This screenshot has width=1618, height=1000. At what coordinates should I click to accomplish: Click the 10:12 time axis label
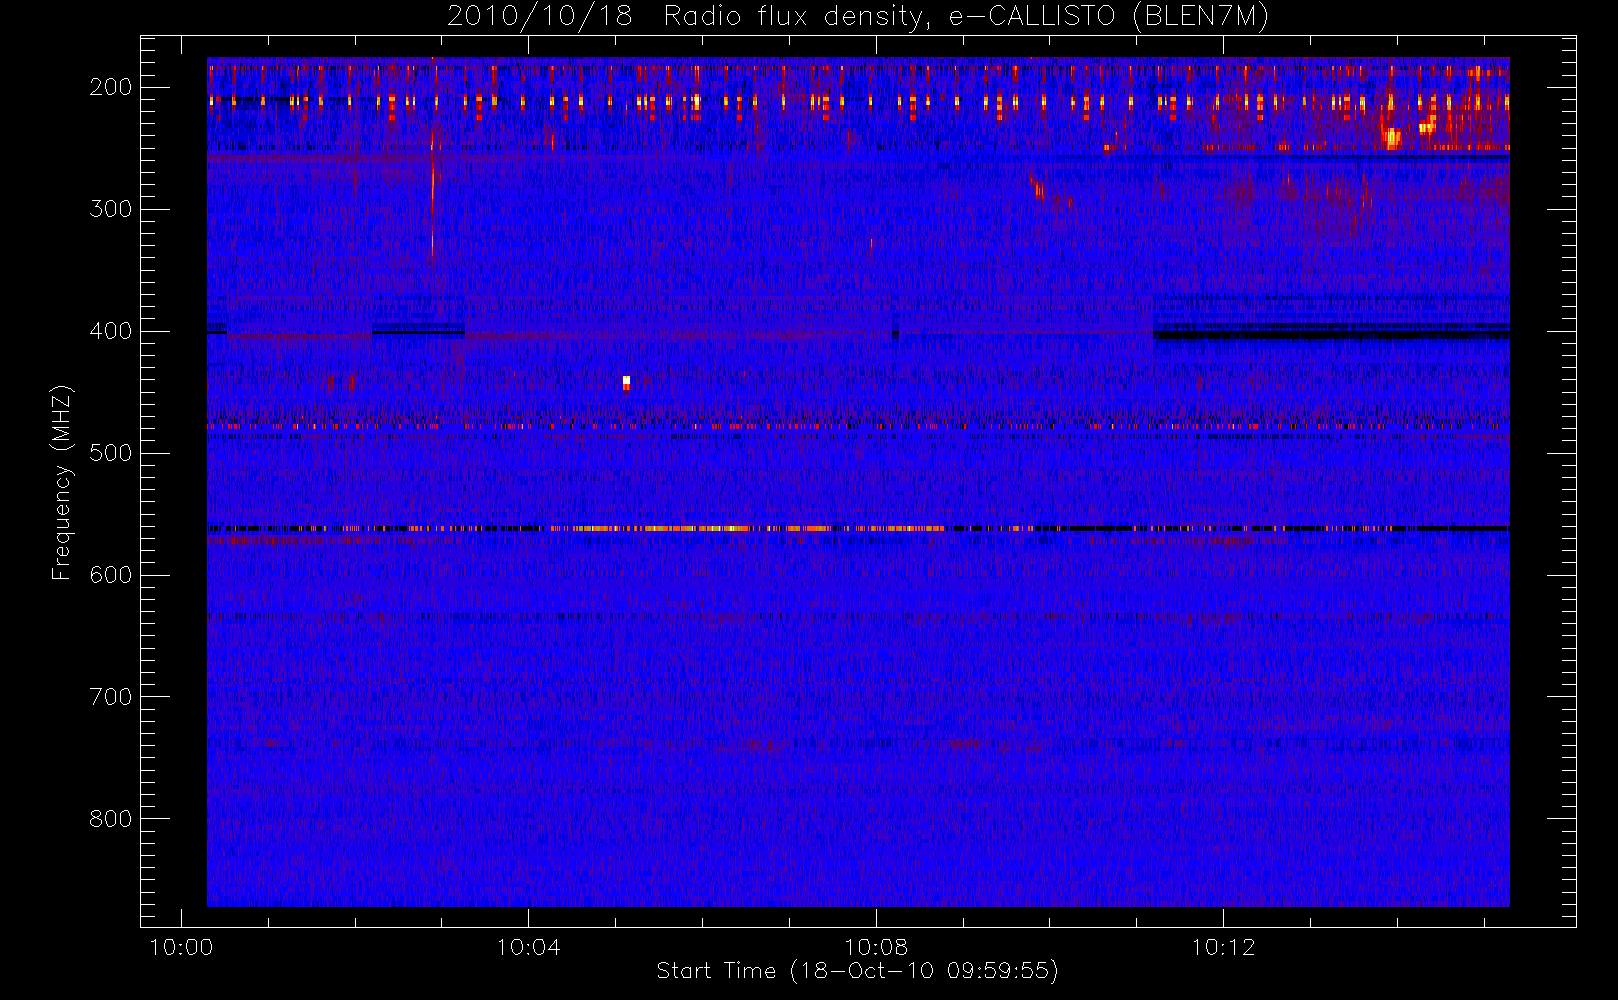pyautogui.click(x=1223, y=947)
